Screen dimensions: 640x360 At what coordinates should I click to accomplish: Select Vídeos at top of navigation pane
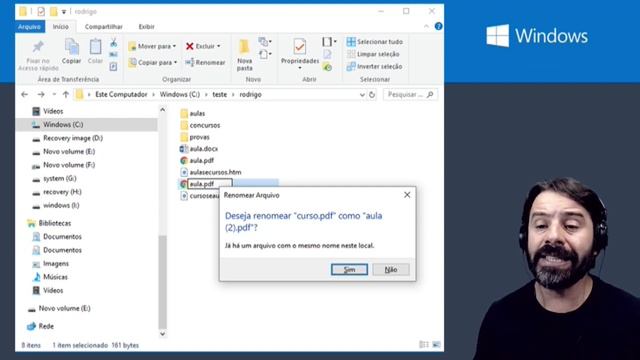click(x=53, y=111)
